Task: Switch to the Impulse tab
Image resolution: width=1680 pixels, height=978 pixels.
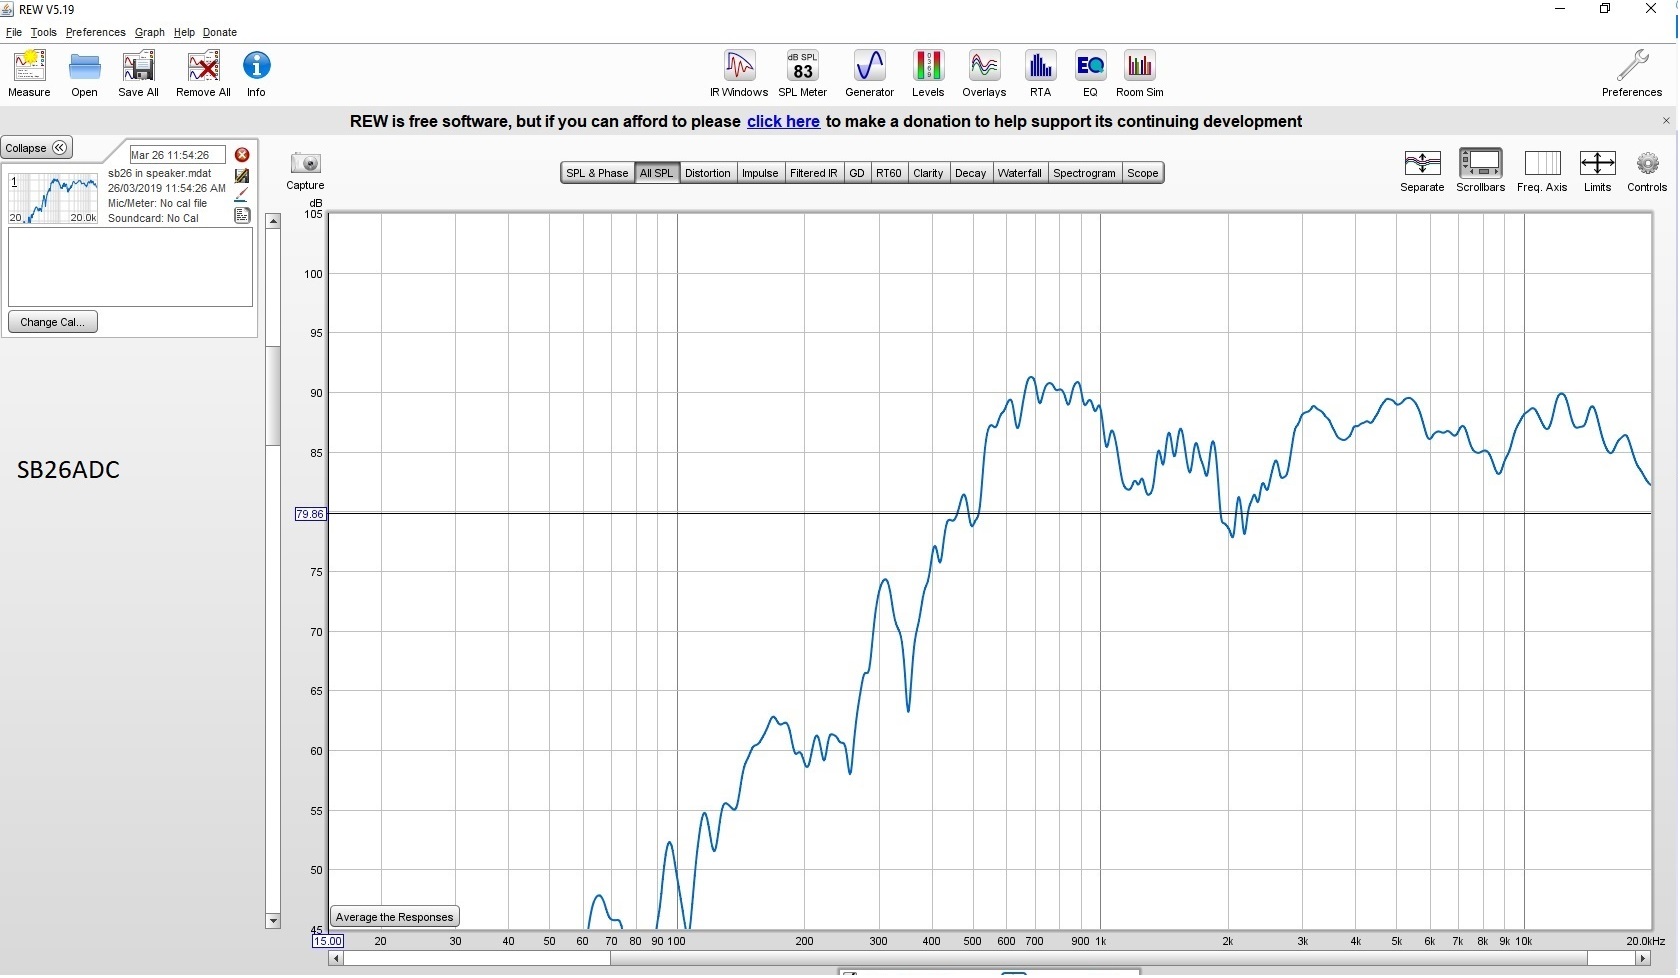Action: pyautogui.click(x=760, y=173)
